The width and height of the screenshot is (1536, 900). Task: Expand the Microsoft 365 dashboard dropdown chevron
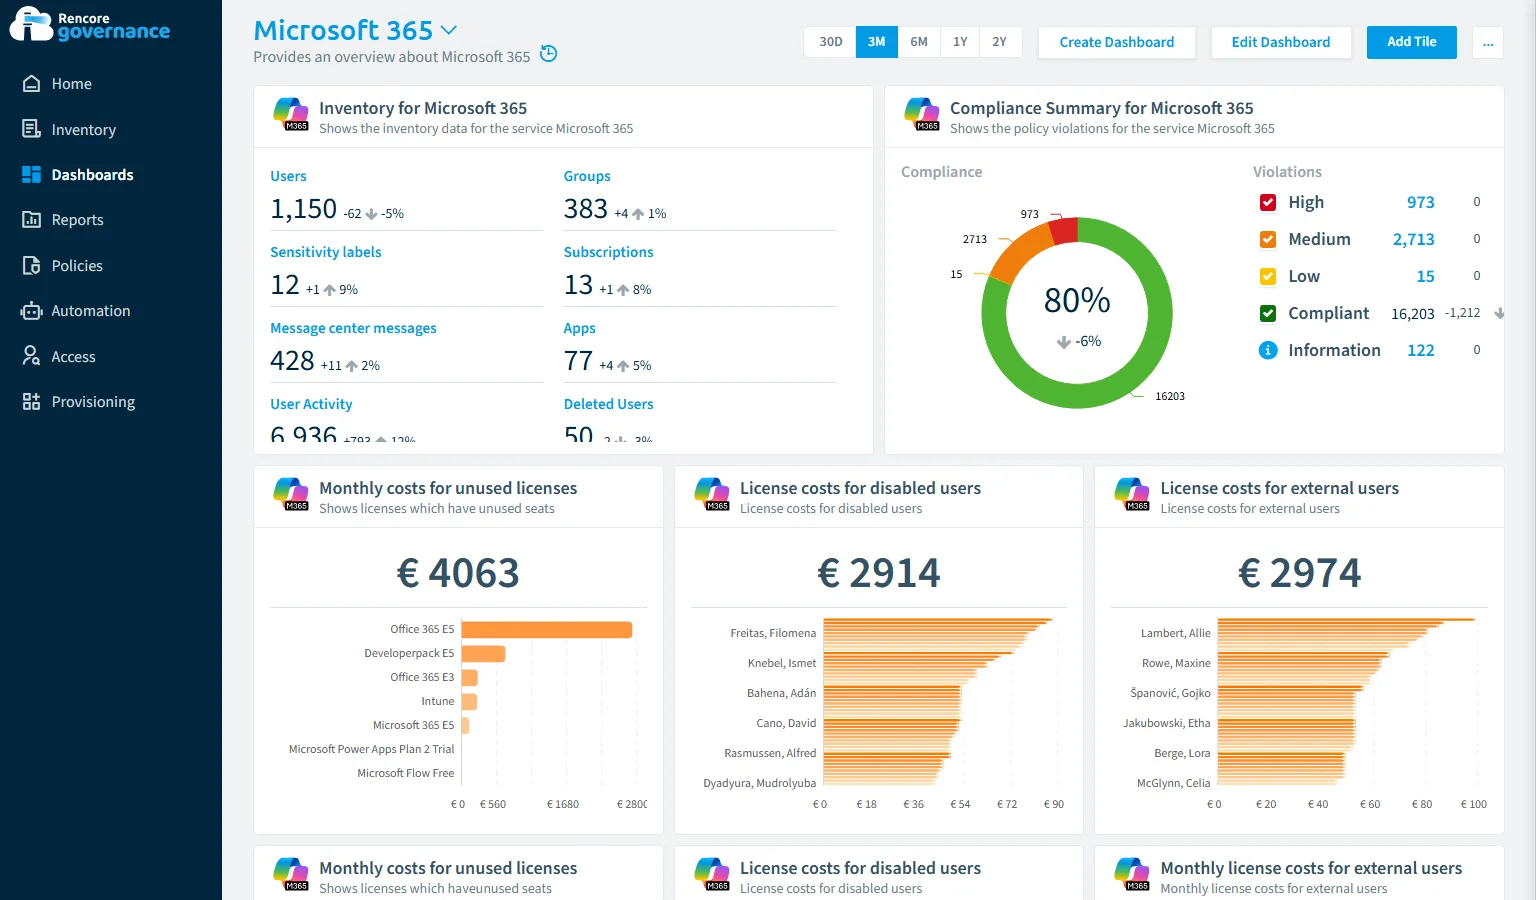449,31
